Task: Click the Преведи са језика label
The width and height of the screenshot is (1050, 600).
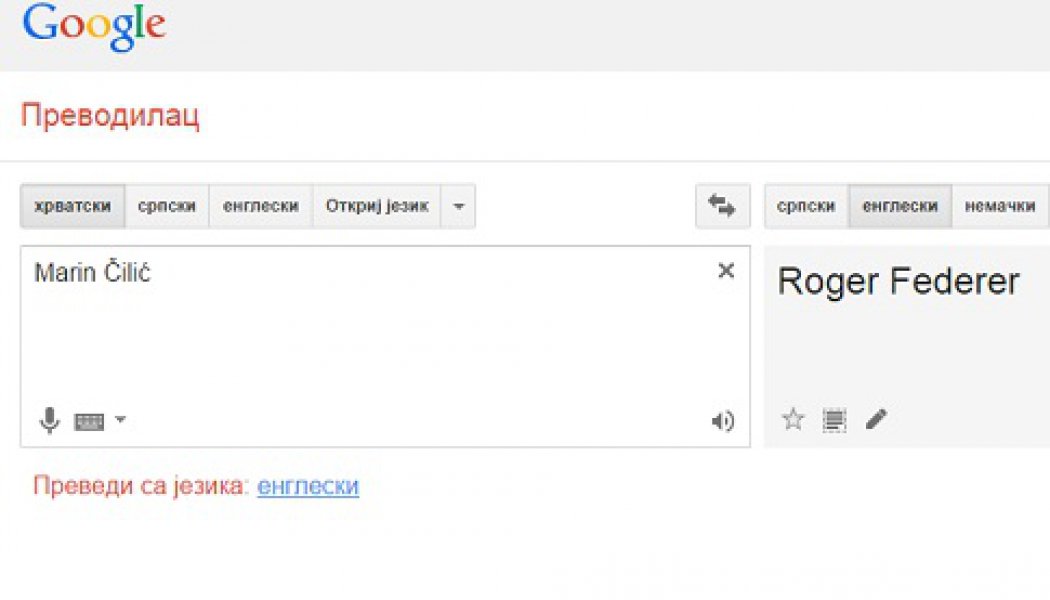Action: [141, 485]
